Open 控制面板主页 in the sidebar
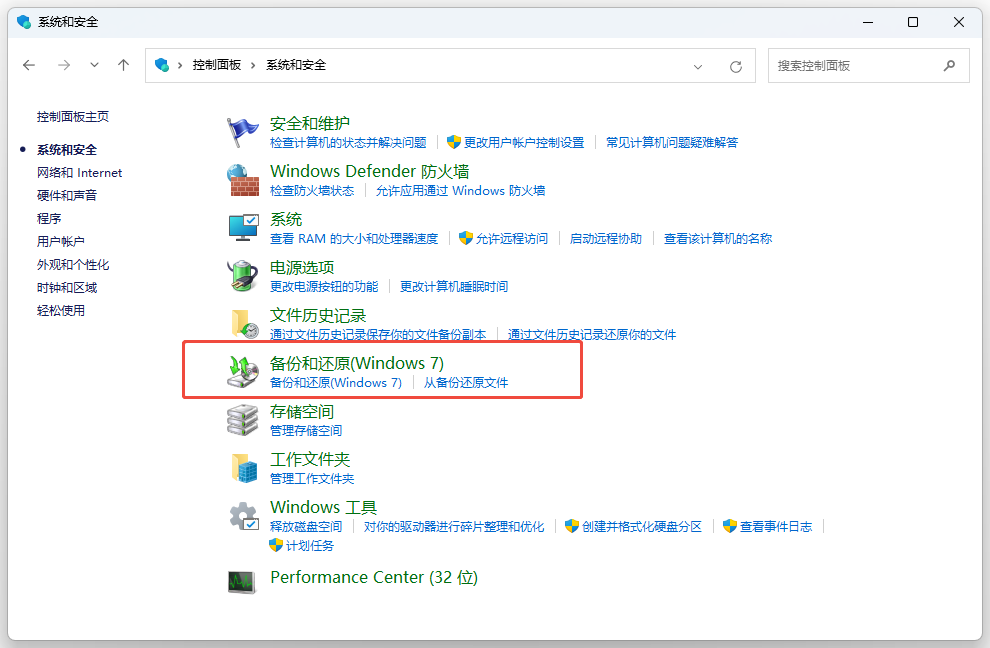Viewport: 990px width, 648px height. coord(73,117)
